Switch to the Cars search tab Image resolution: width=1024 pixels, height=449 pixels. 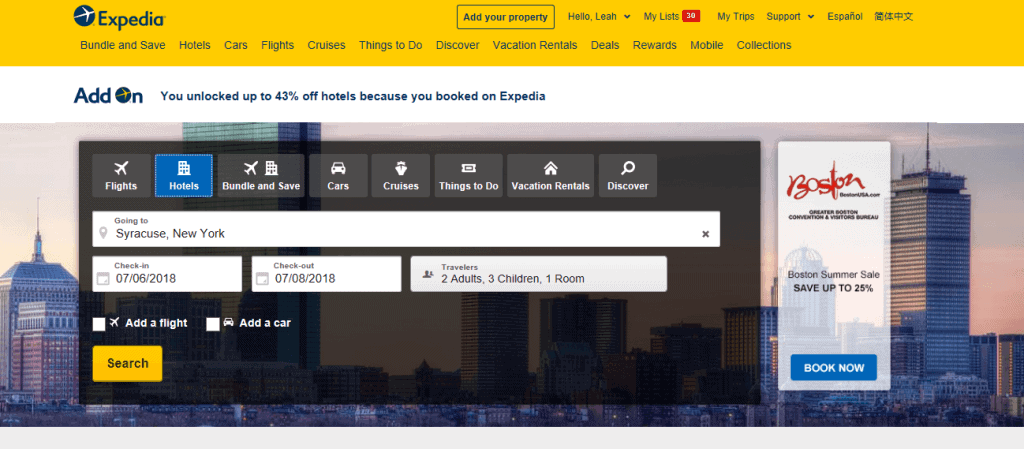(x=338, y=176)
